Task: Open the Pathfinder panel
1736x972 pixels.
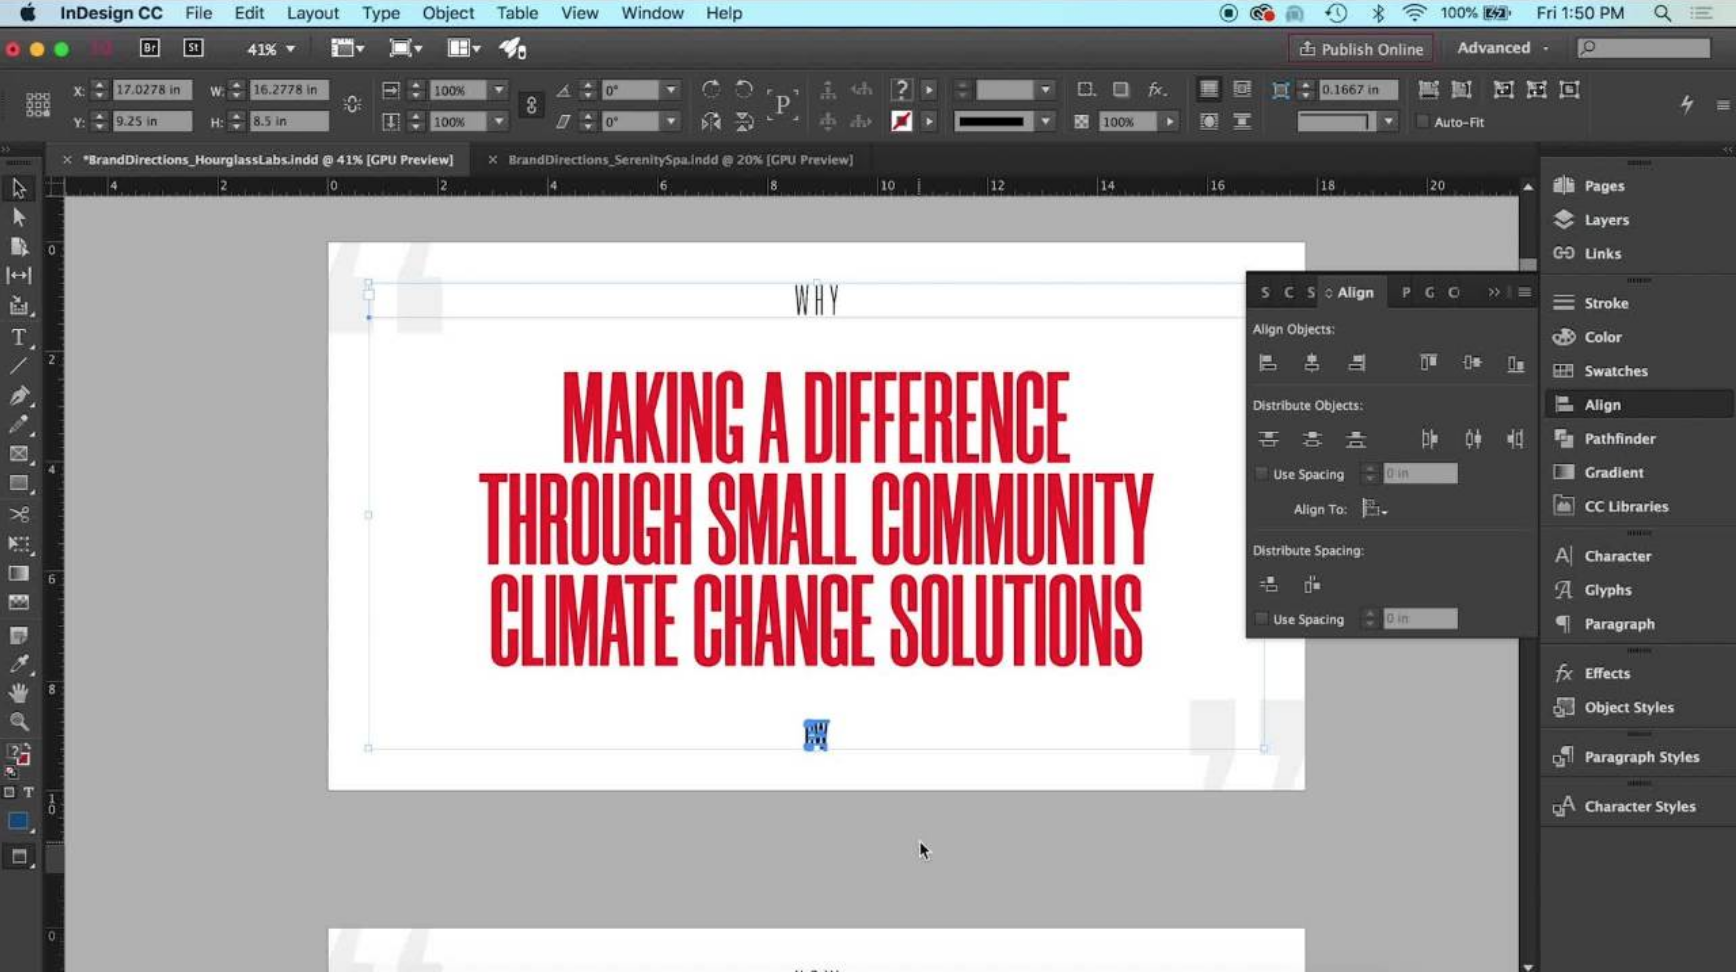Action: coord(1620,438)
